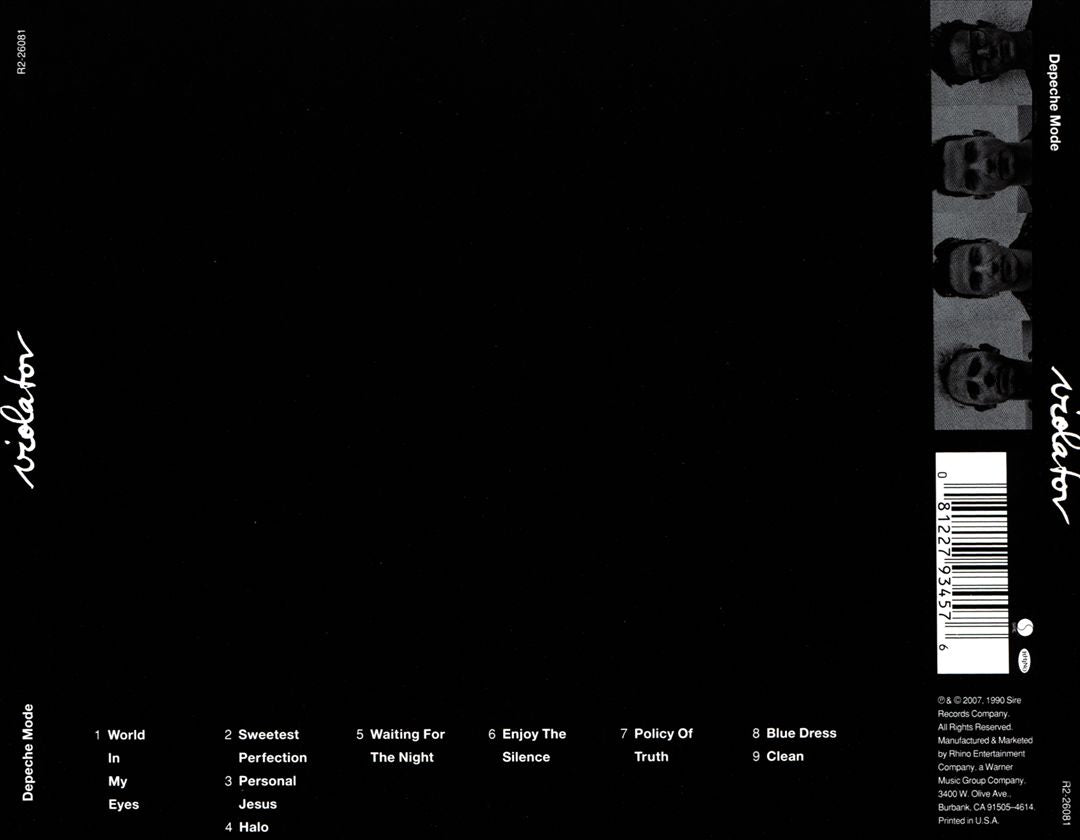
Task: Click the word 'Perfection' in track 2
Action: pyautogui.click(x=273, y=757)
